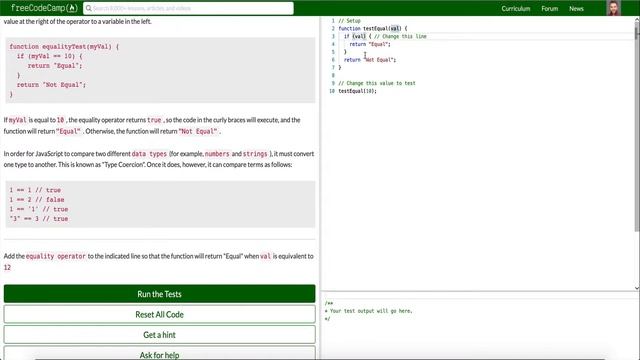Open the News page
This screenshot has width=640, height=360.
[576, 9]
